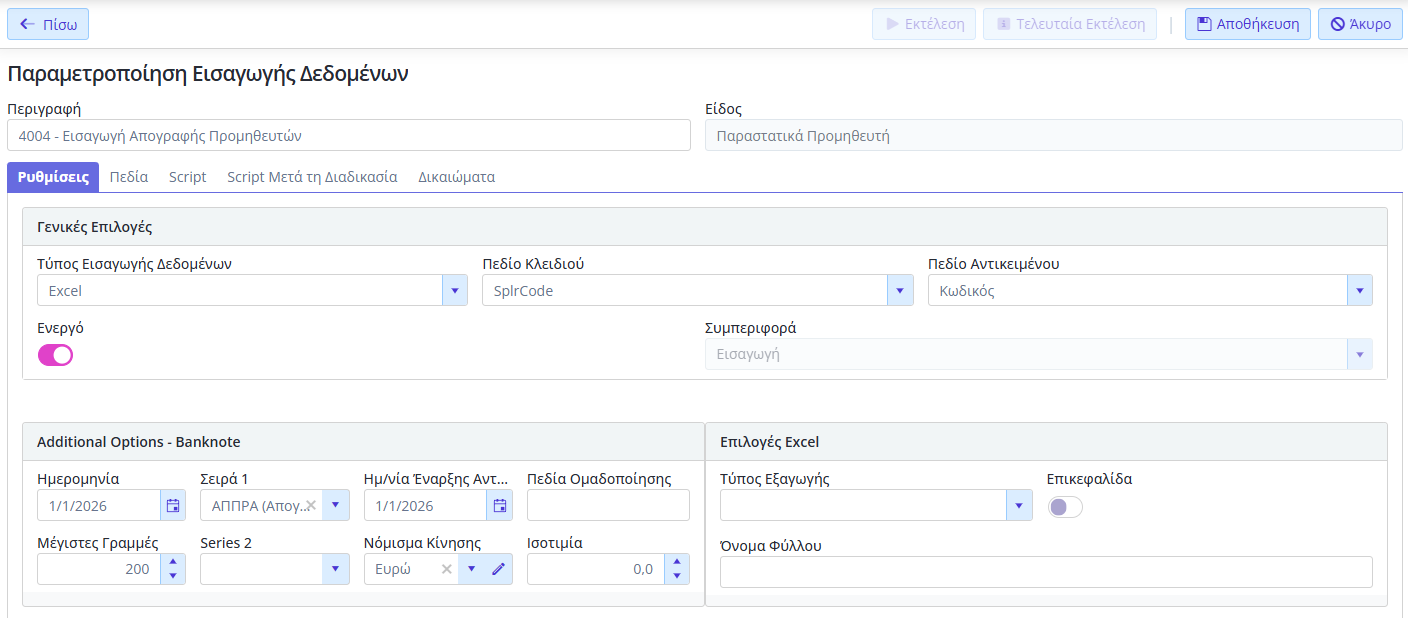Open the Πεδίο Κλειδιού dropdown
This screenshot has width=1408, height=618.
pyautogui.click(x=900, y=291)
